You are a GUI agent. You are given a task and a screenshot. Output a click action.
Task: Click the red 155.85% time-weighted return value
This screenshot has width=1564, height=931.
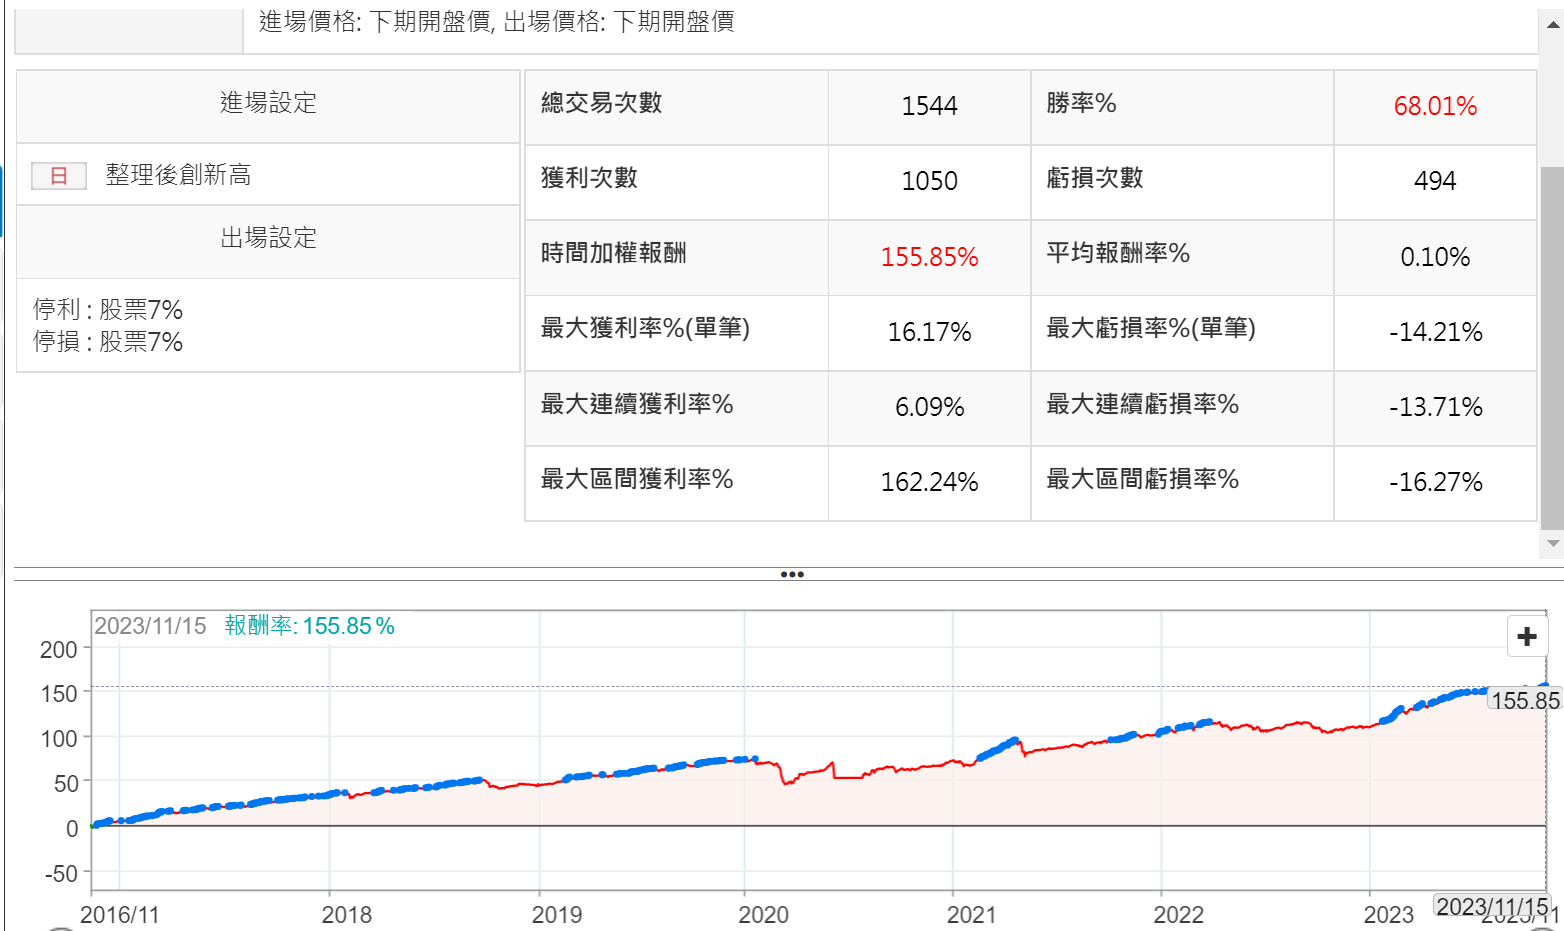click(x=929, y=257)
